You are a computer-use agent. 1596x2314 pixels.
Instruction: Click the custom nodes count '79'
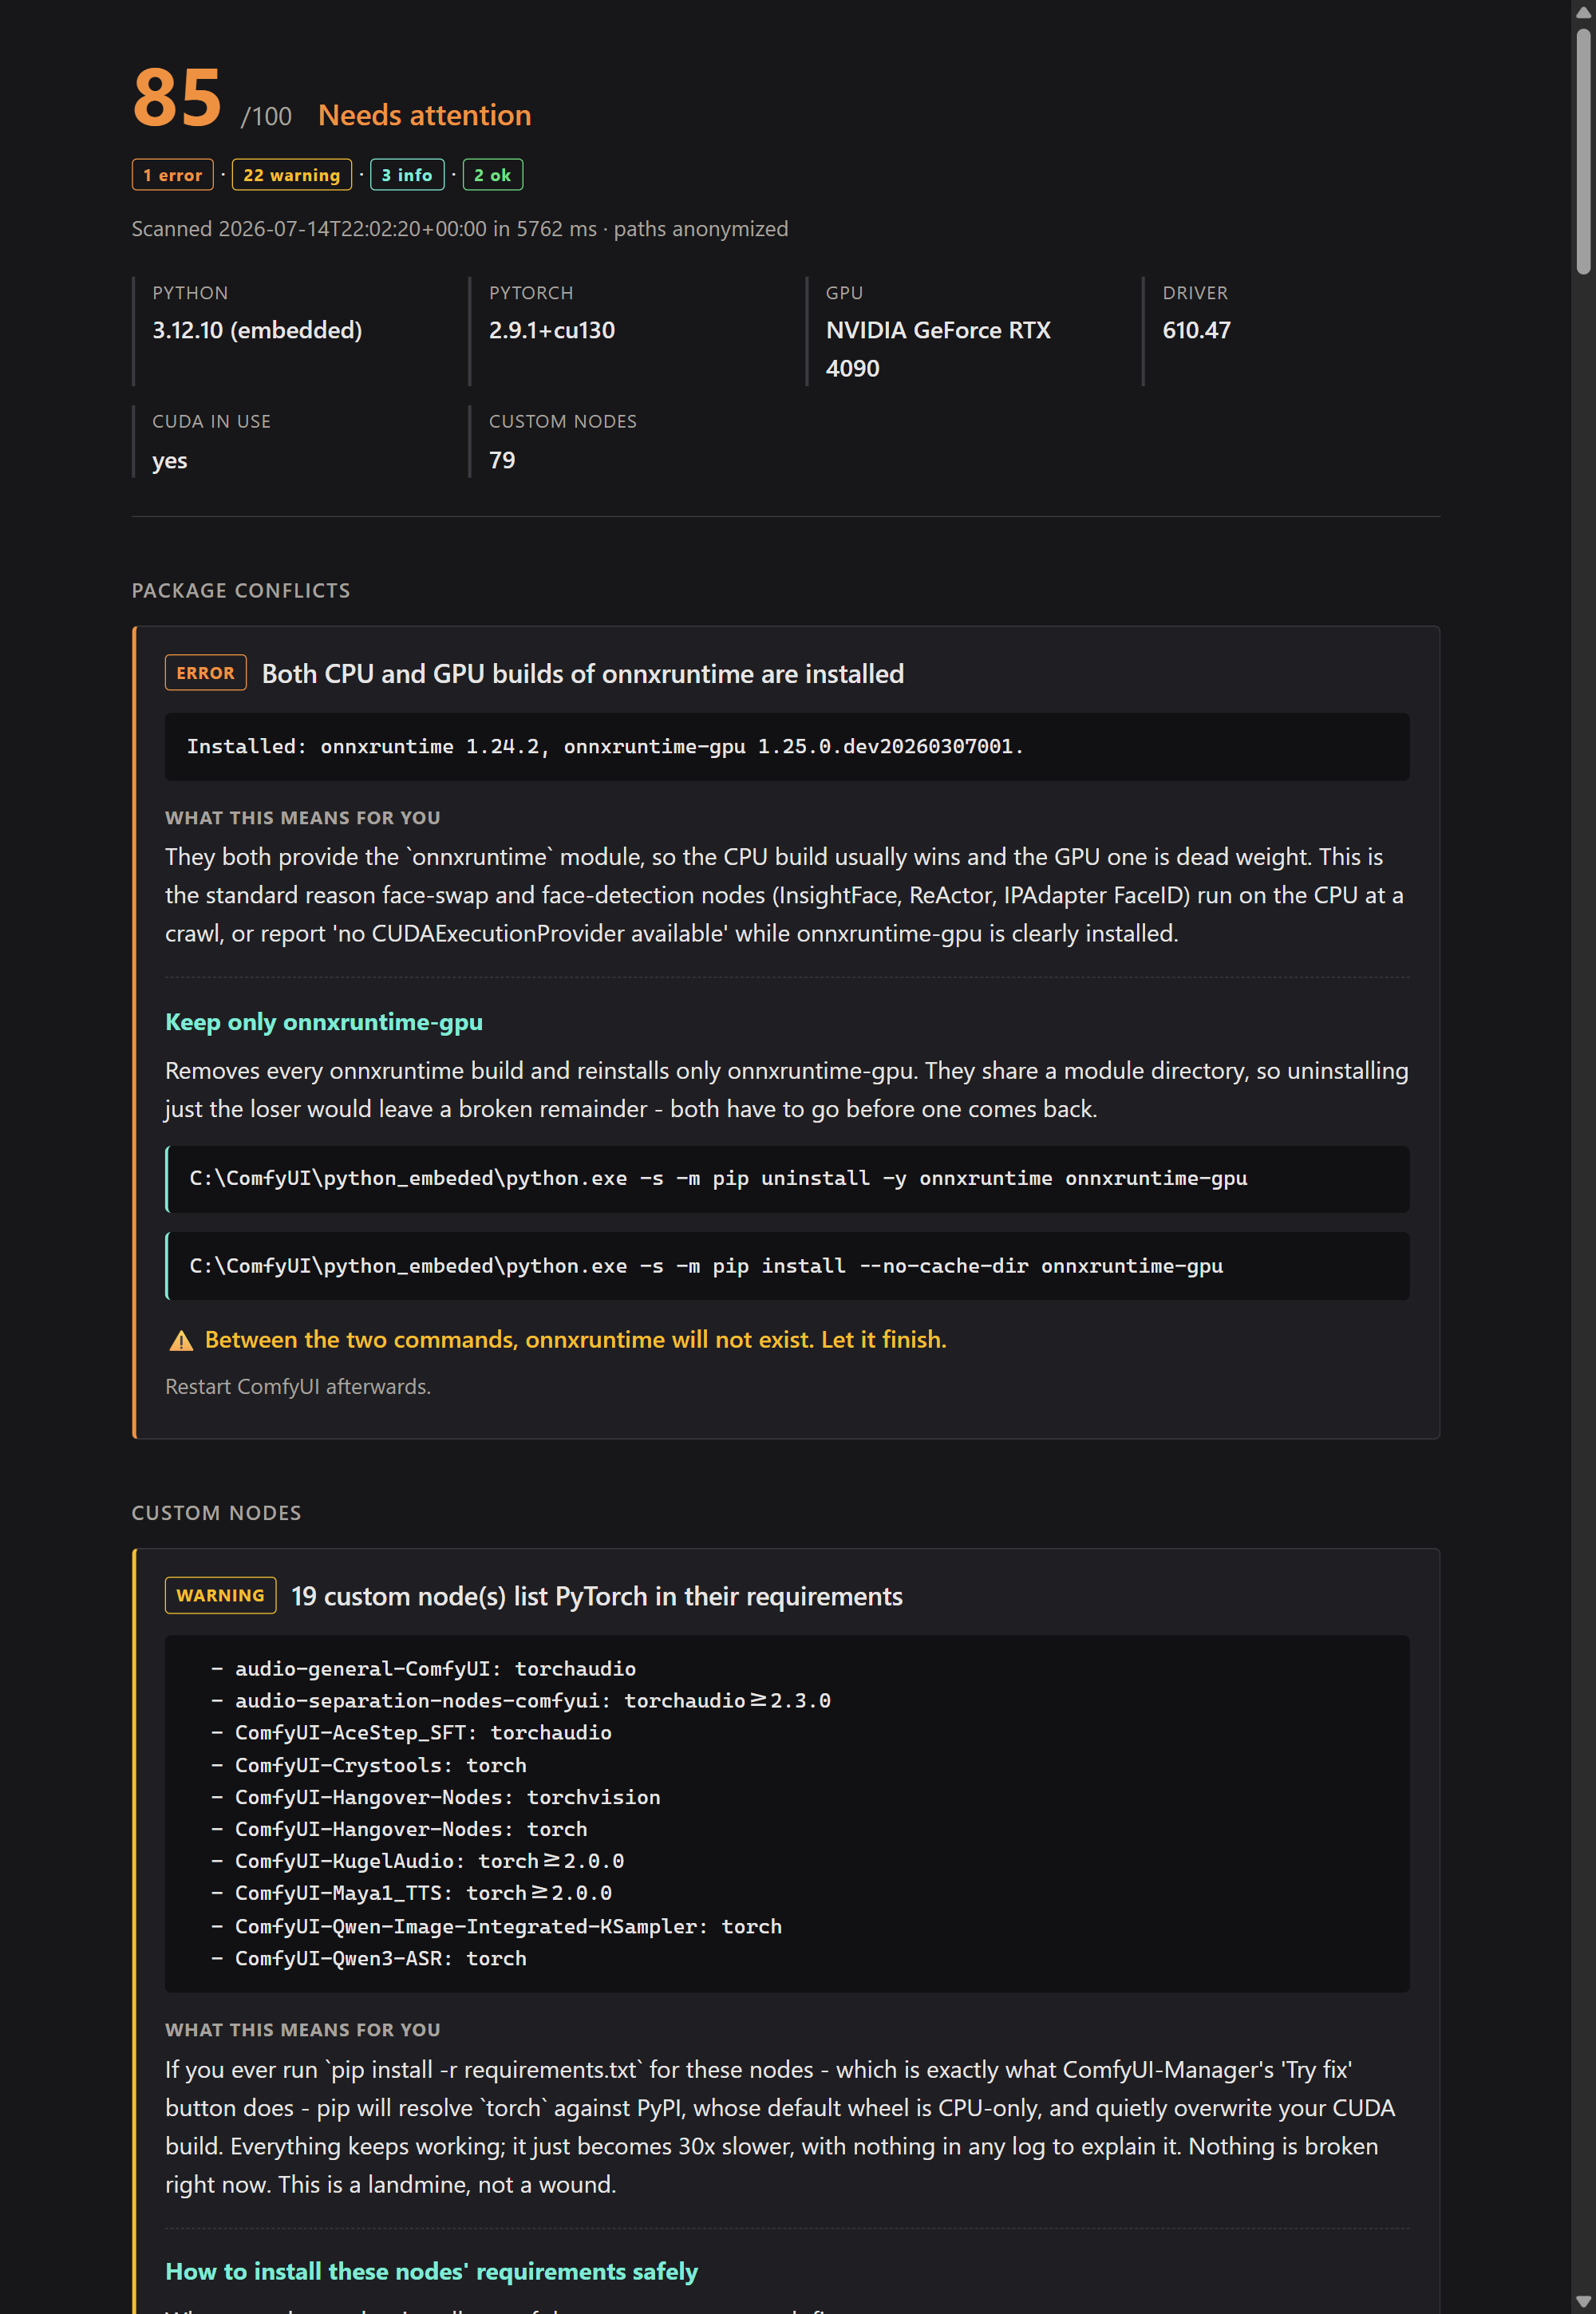[502, 460]
